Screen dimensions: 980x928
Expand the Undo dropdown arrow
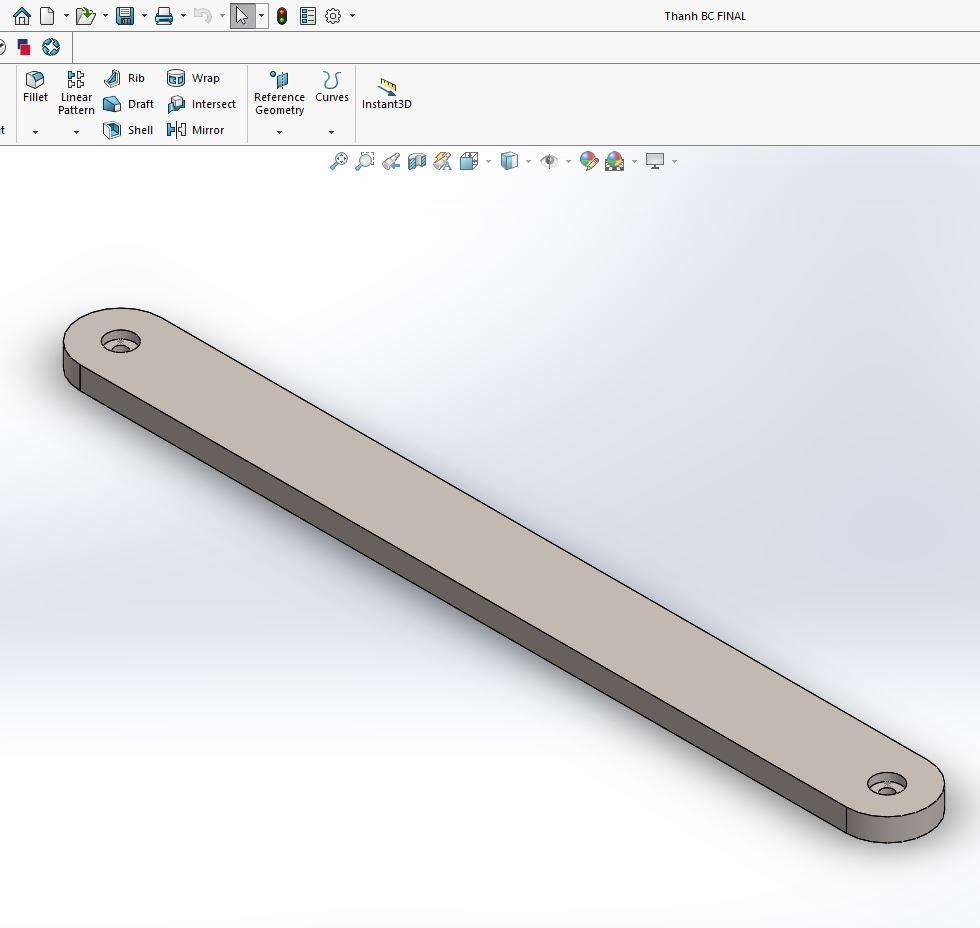[x=222, y=16]
